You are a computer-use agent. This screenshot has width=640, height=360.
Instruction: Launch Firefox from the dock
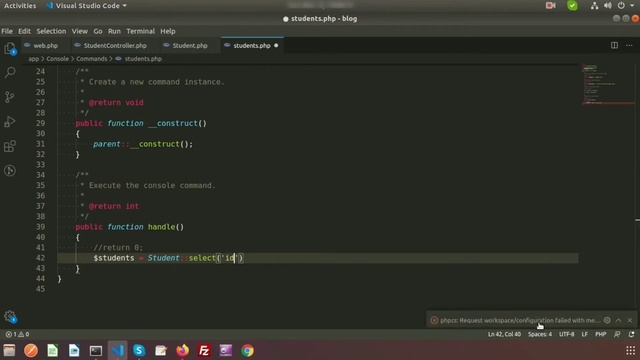pos(182,350)
